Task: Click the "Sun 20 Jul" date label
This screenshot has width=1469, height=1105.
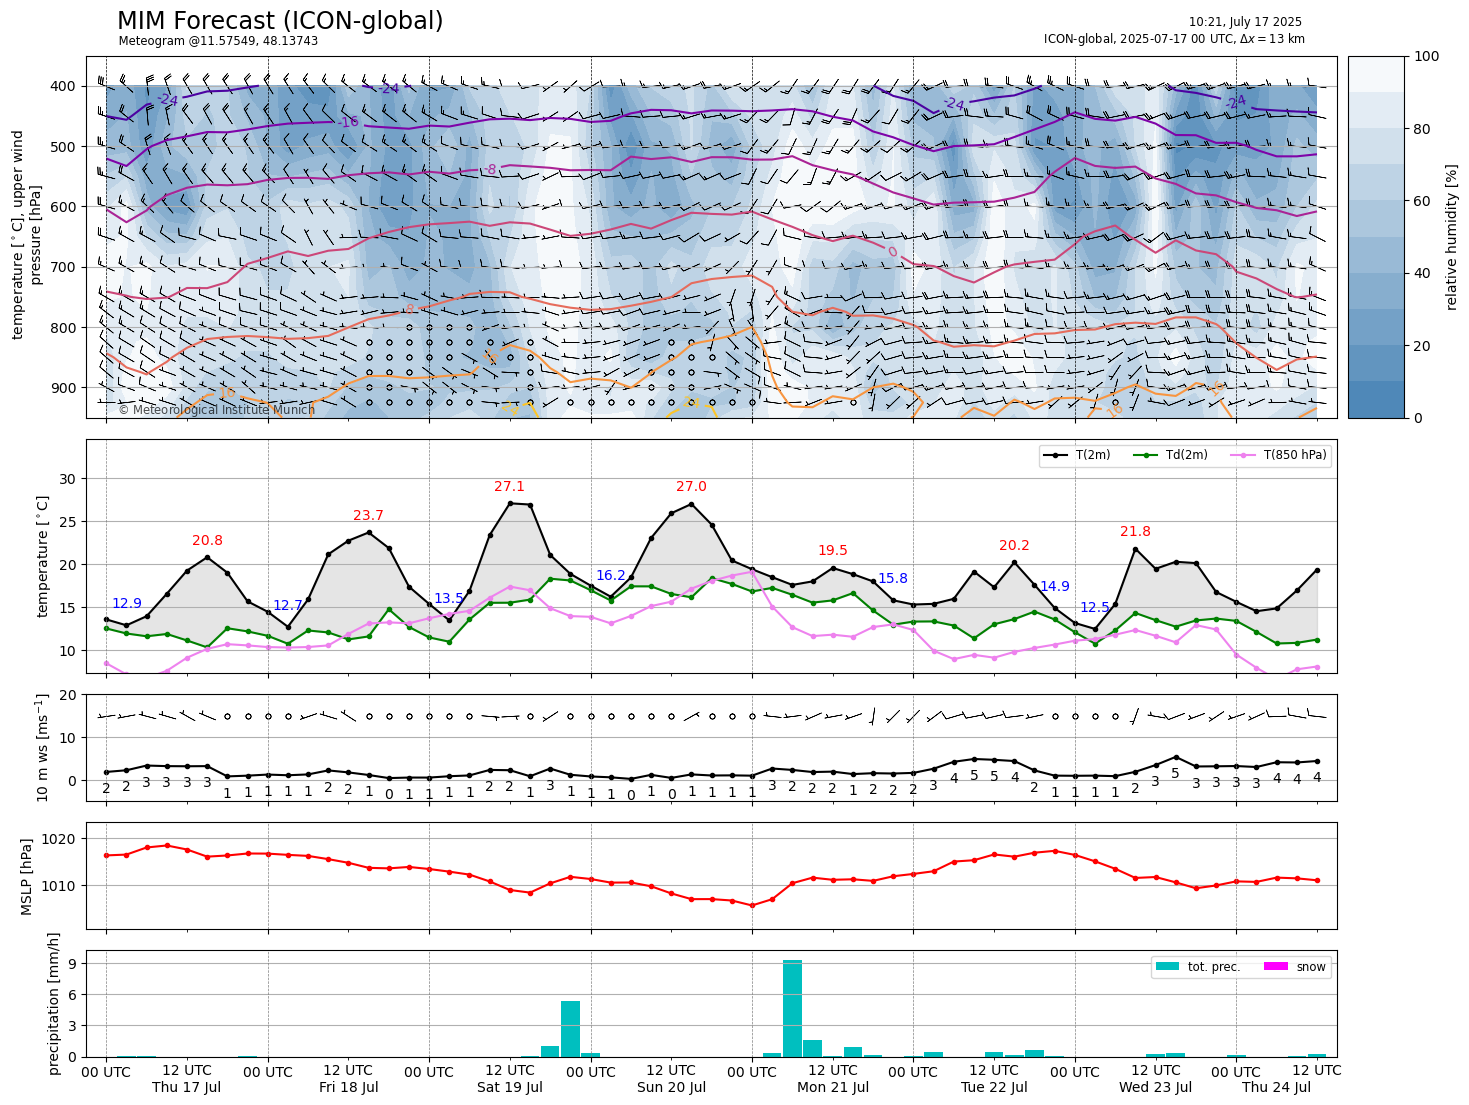Action: coord(671,1088)
